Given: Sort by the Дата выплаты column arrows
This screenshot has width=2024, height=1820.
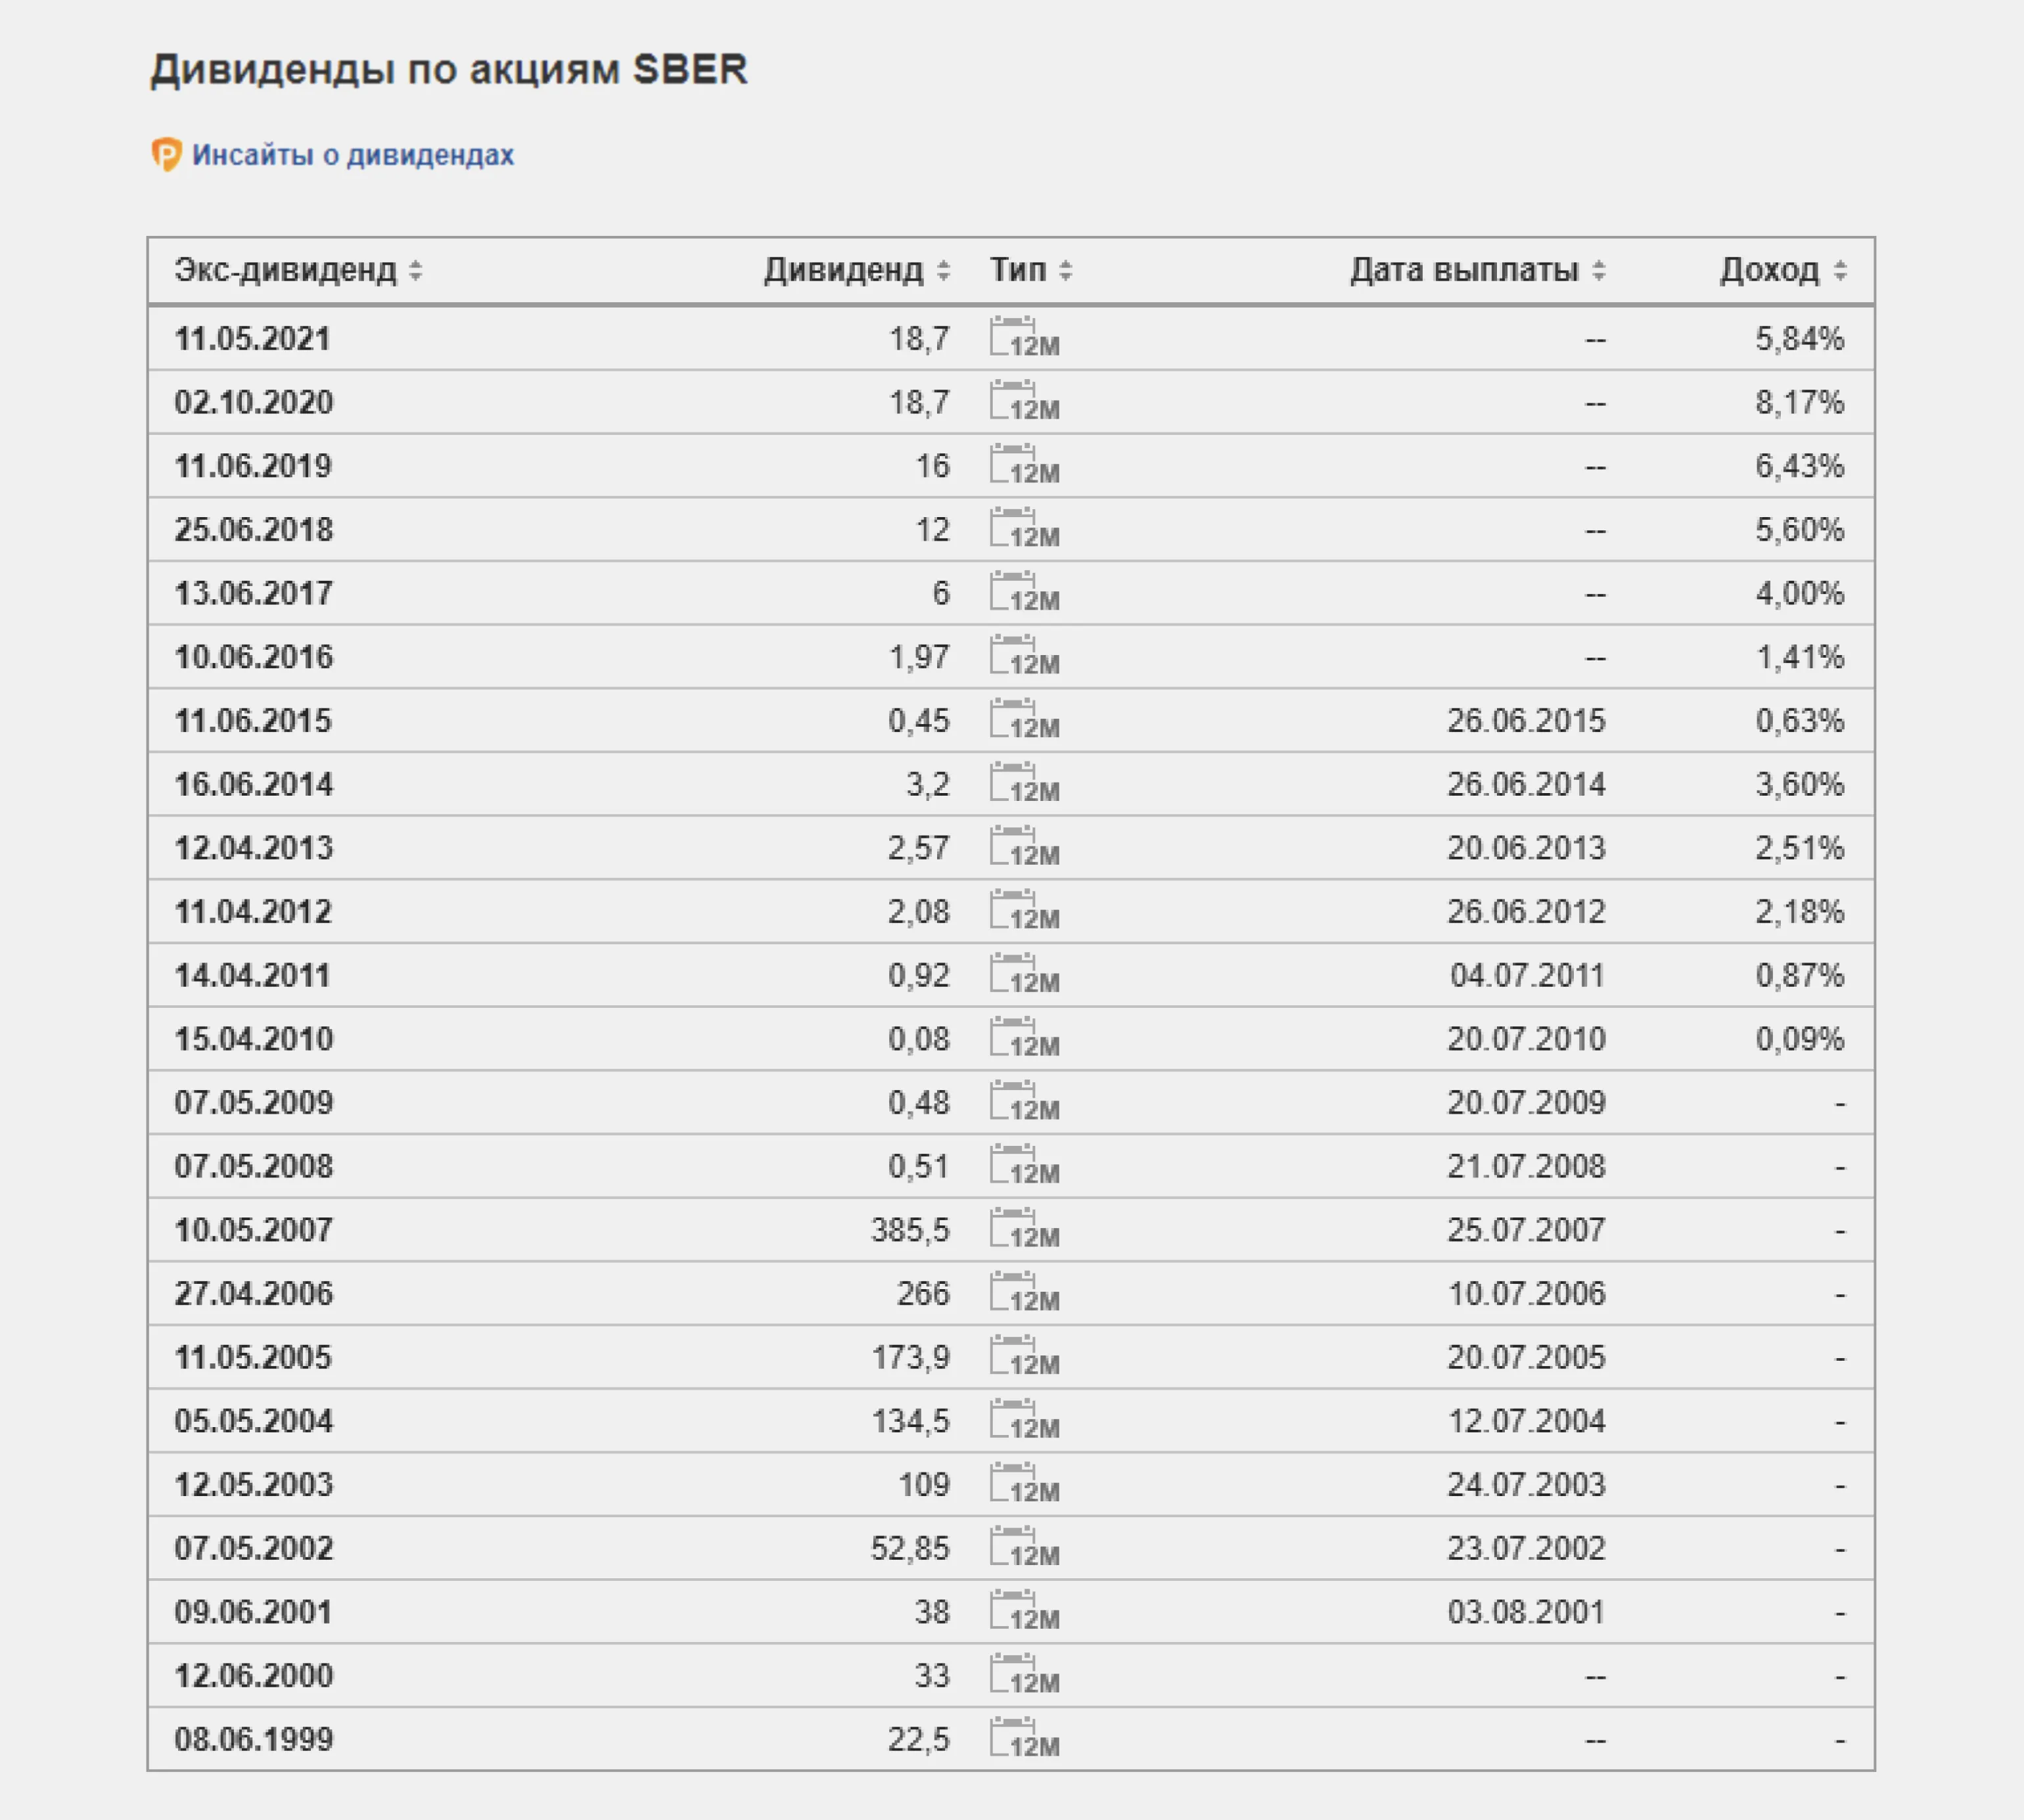Looking at the screenshot, I should (1599, 270).
